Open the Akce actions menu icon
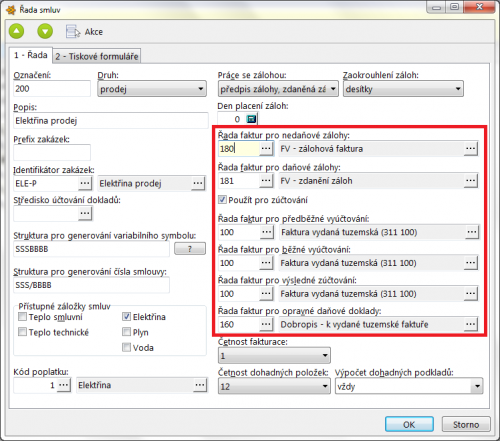Screen dimensions: 500x441 pos(73,32)
